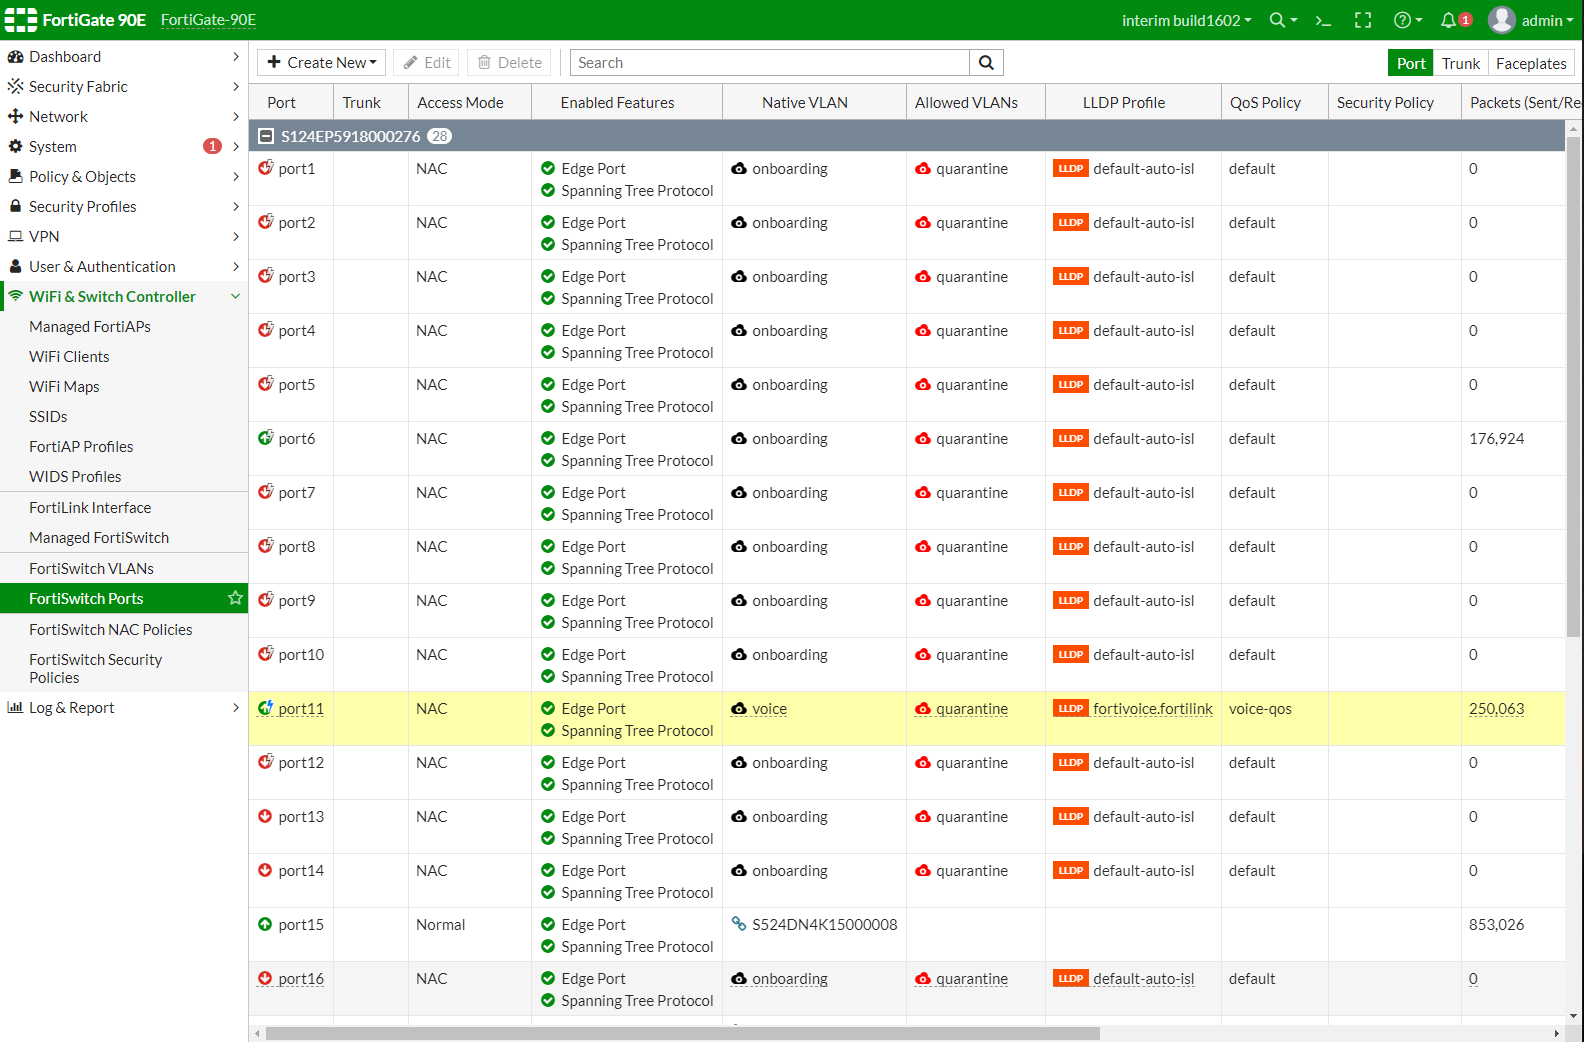The height and width of the screenshot is (1042, 1584).
Task: Click inside the Search input field
Action: (x=769, y=62)
